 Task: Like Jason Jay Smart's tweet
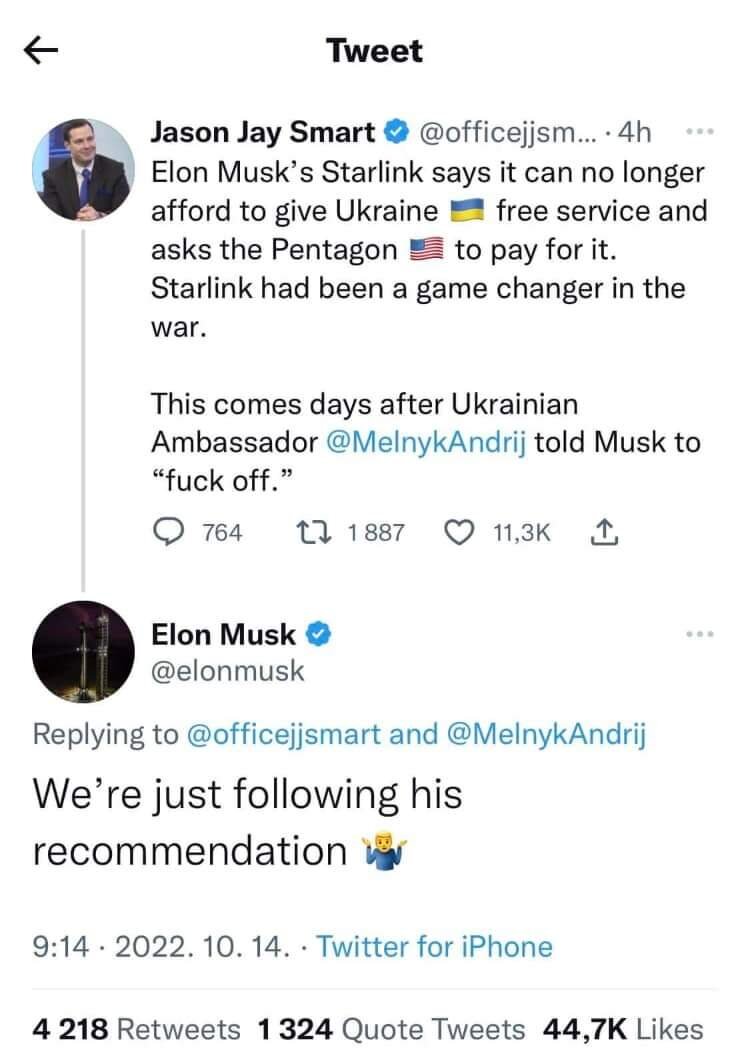(461, 532)
